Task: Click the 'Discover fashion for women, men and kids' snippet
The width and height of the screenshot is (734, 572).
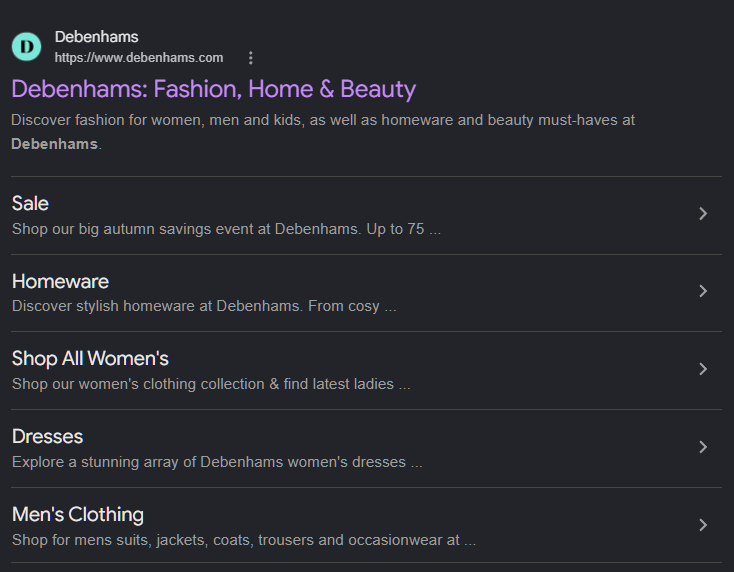Action: 323,132
